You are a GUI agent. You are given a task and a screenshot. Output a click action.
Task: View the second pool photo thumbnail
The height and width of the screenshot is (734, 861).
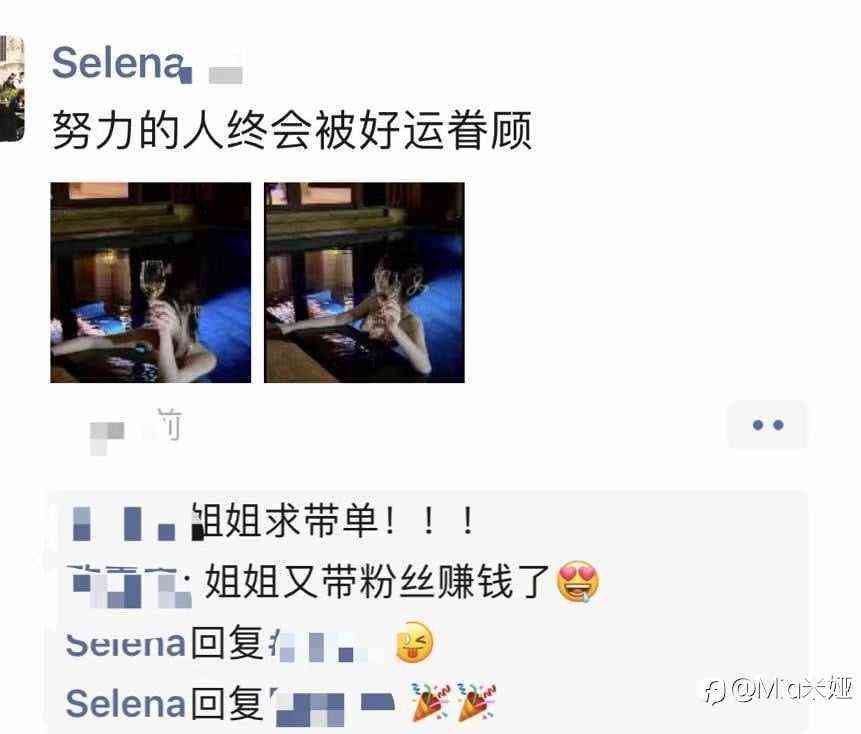click(364, 282)
